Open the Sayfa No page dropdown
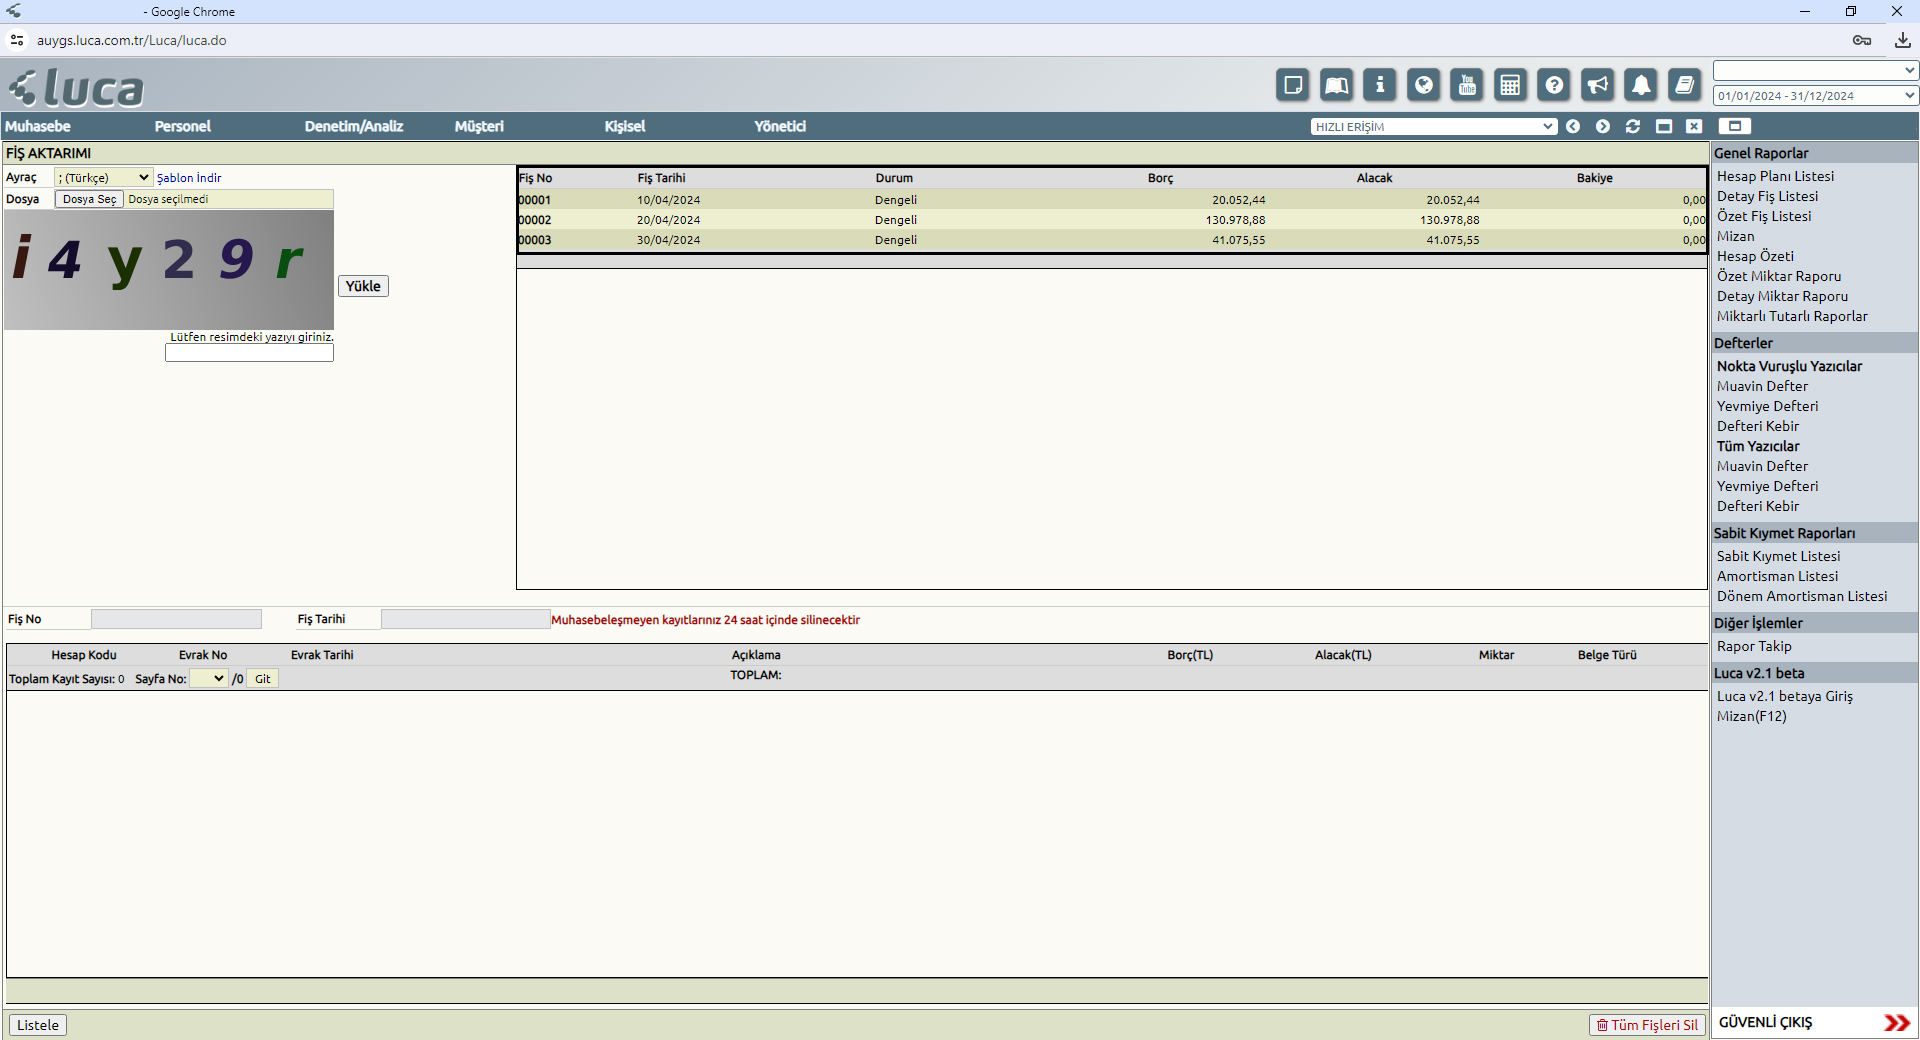The image size is (1920, 1040). [208, 678]
